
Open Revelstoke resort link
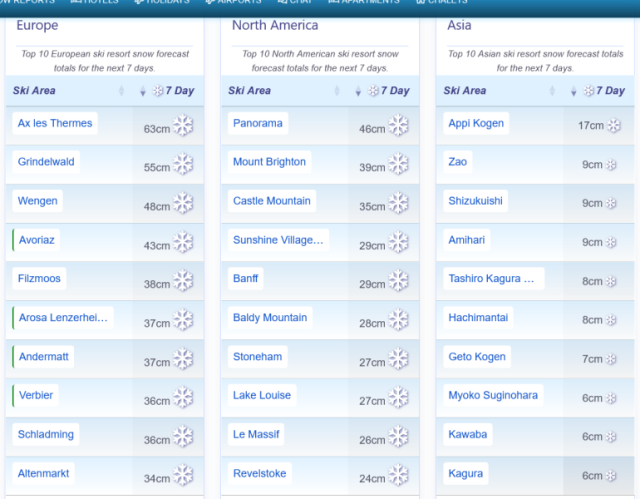260,473
